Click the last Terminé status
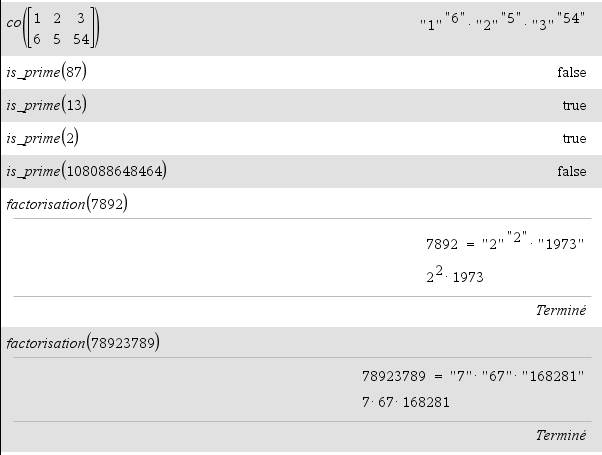The width and height of the screenshot is (602, 455). (x=561, y=435)
